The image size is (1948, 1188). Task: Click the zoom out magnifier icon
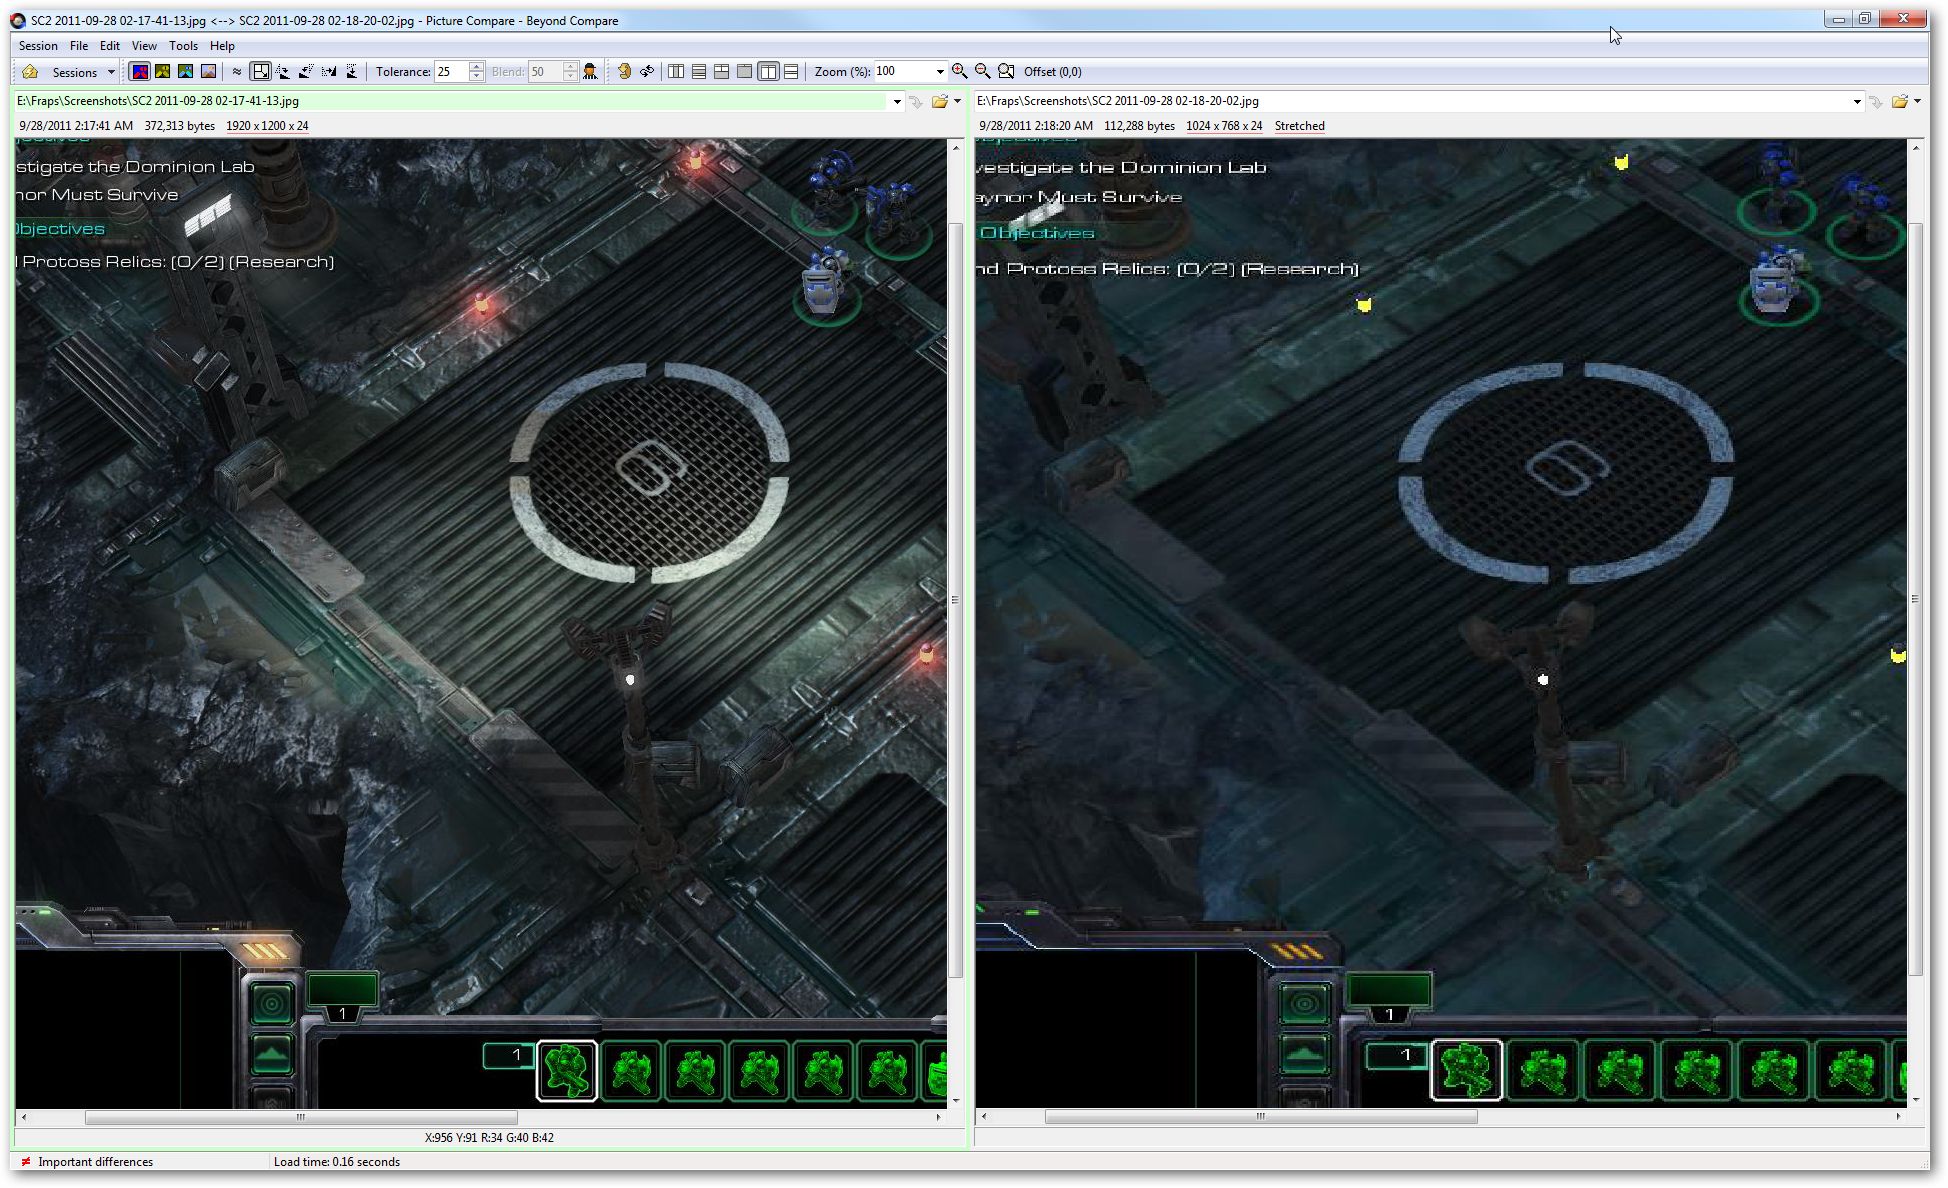(x=983, y=72)
